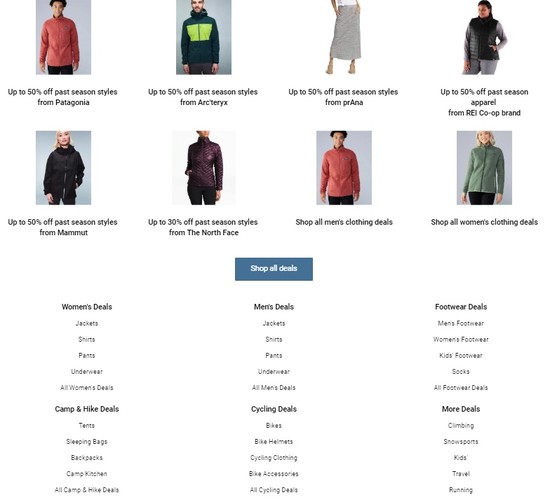Click the Mammut black jacket thumbnail
550x502 pixels.
click(63, 168)
